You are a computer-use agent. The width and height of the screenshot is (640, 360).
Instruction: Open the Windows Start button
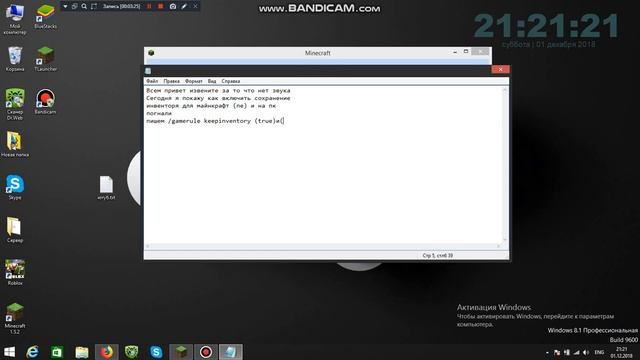click(x=9, y=352)
